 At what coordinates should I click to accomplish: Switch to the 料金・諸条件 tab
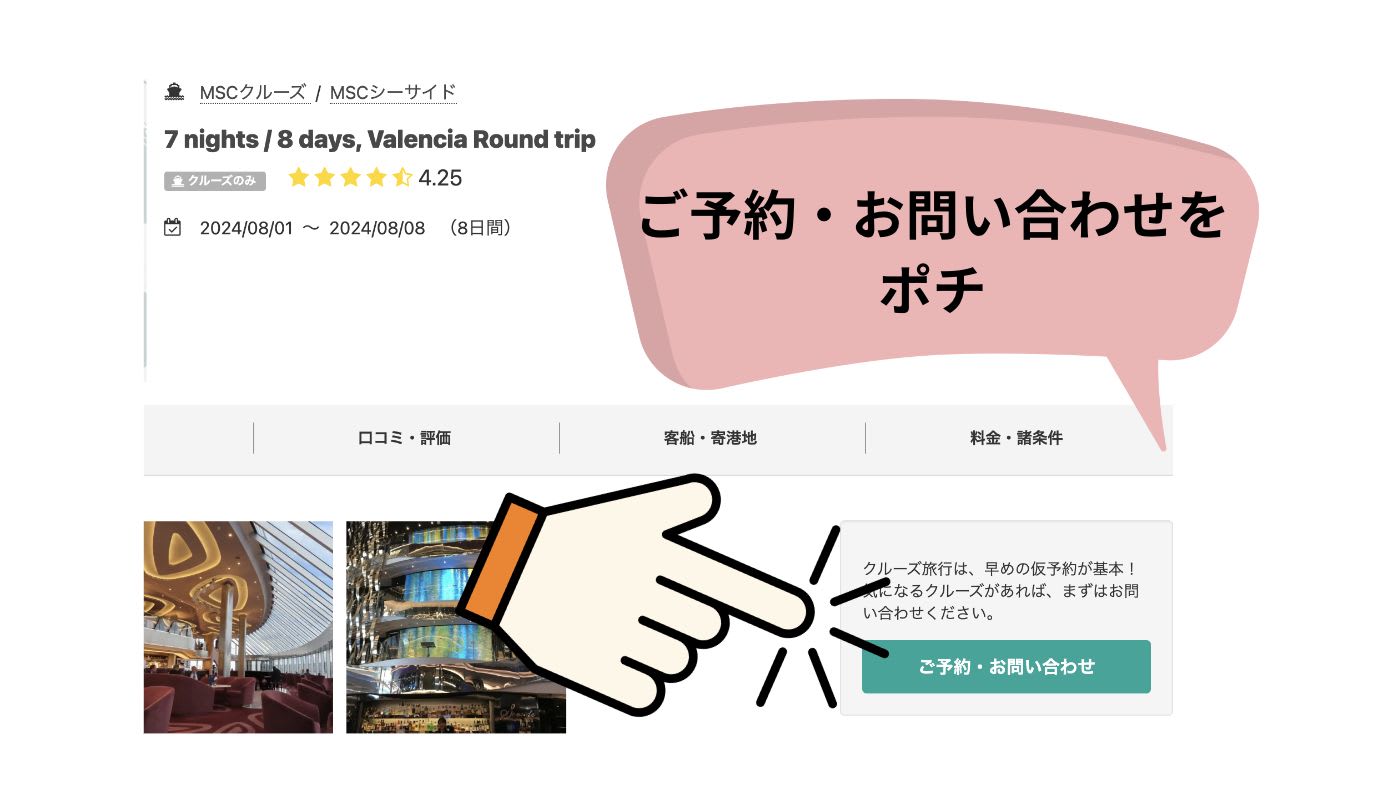pos(1016,438)
